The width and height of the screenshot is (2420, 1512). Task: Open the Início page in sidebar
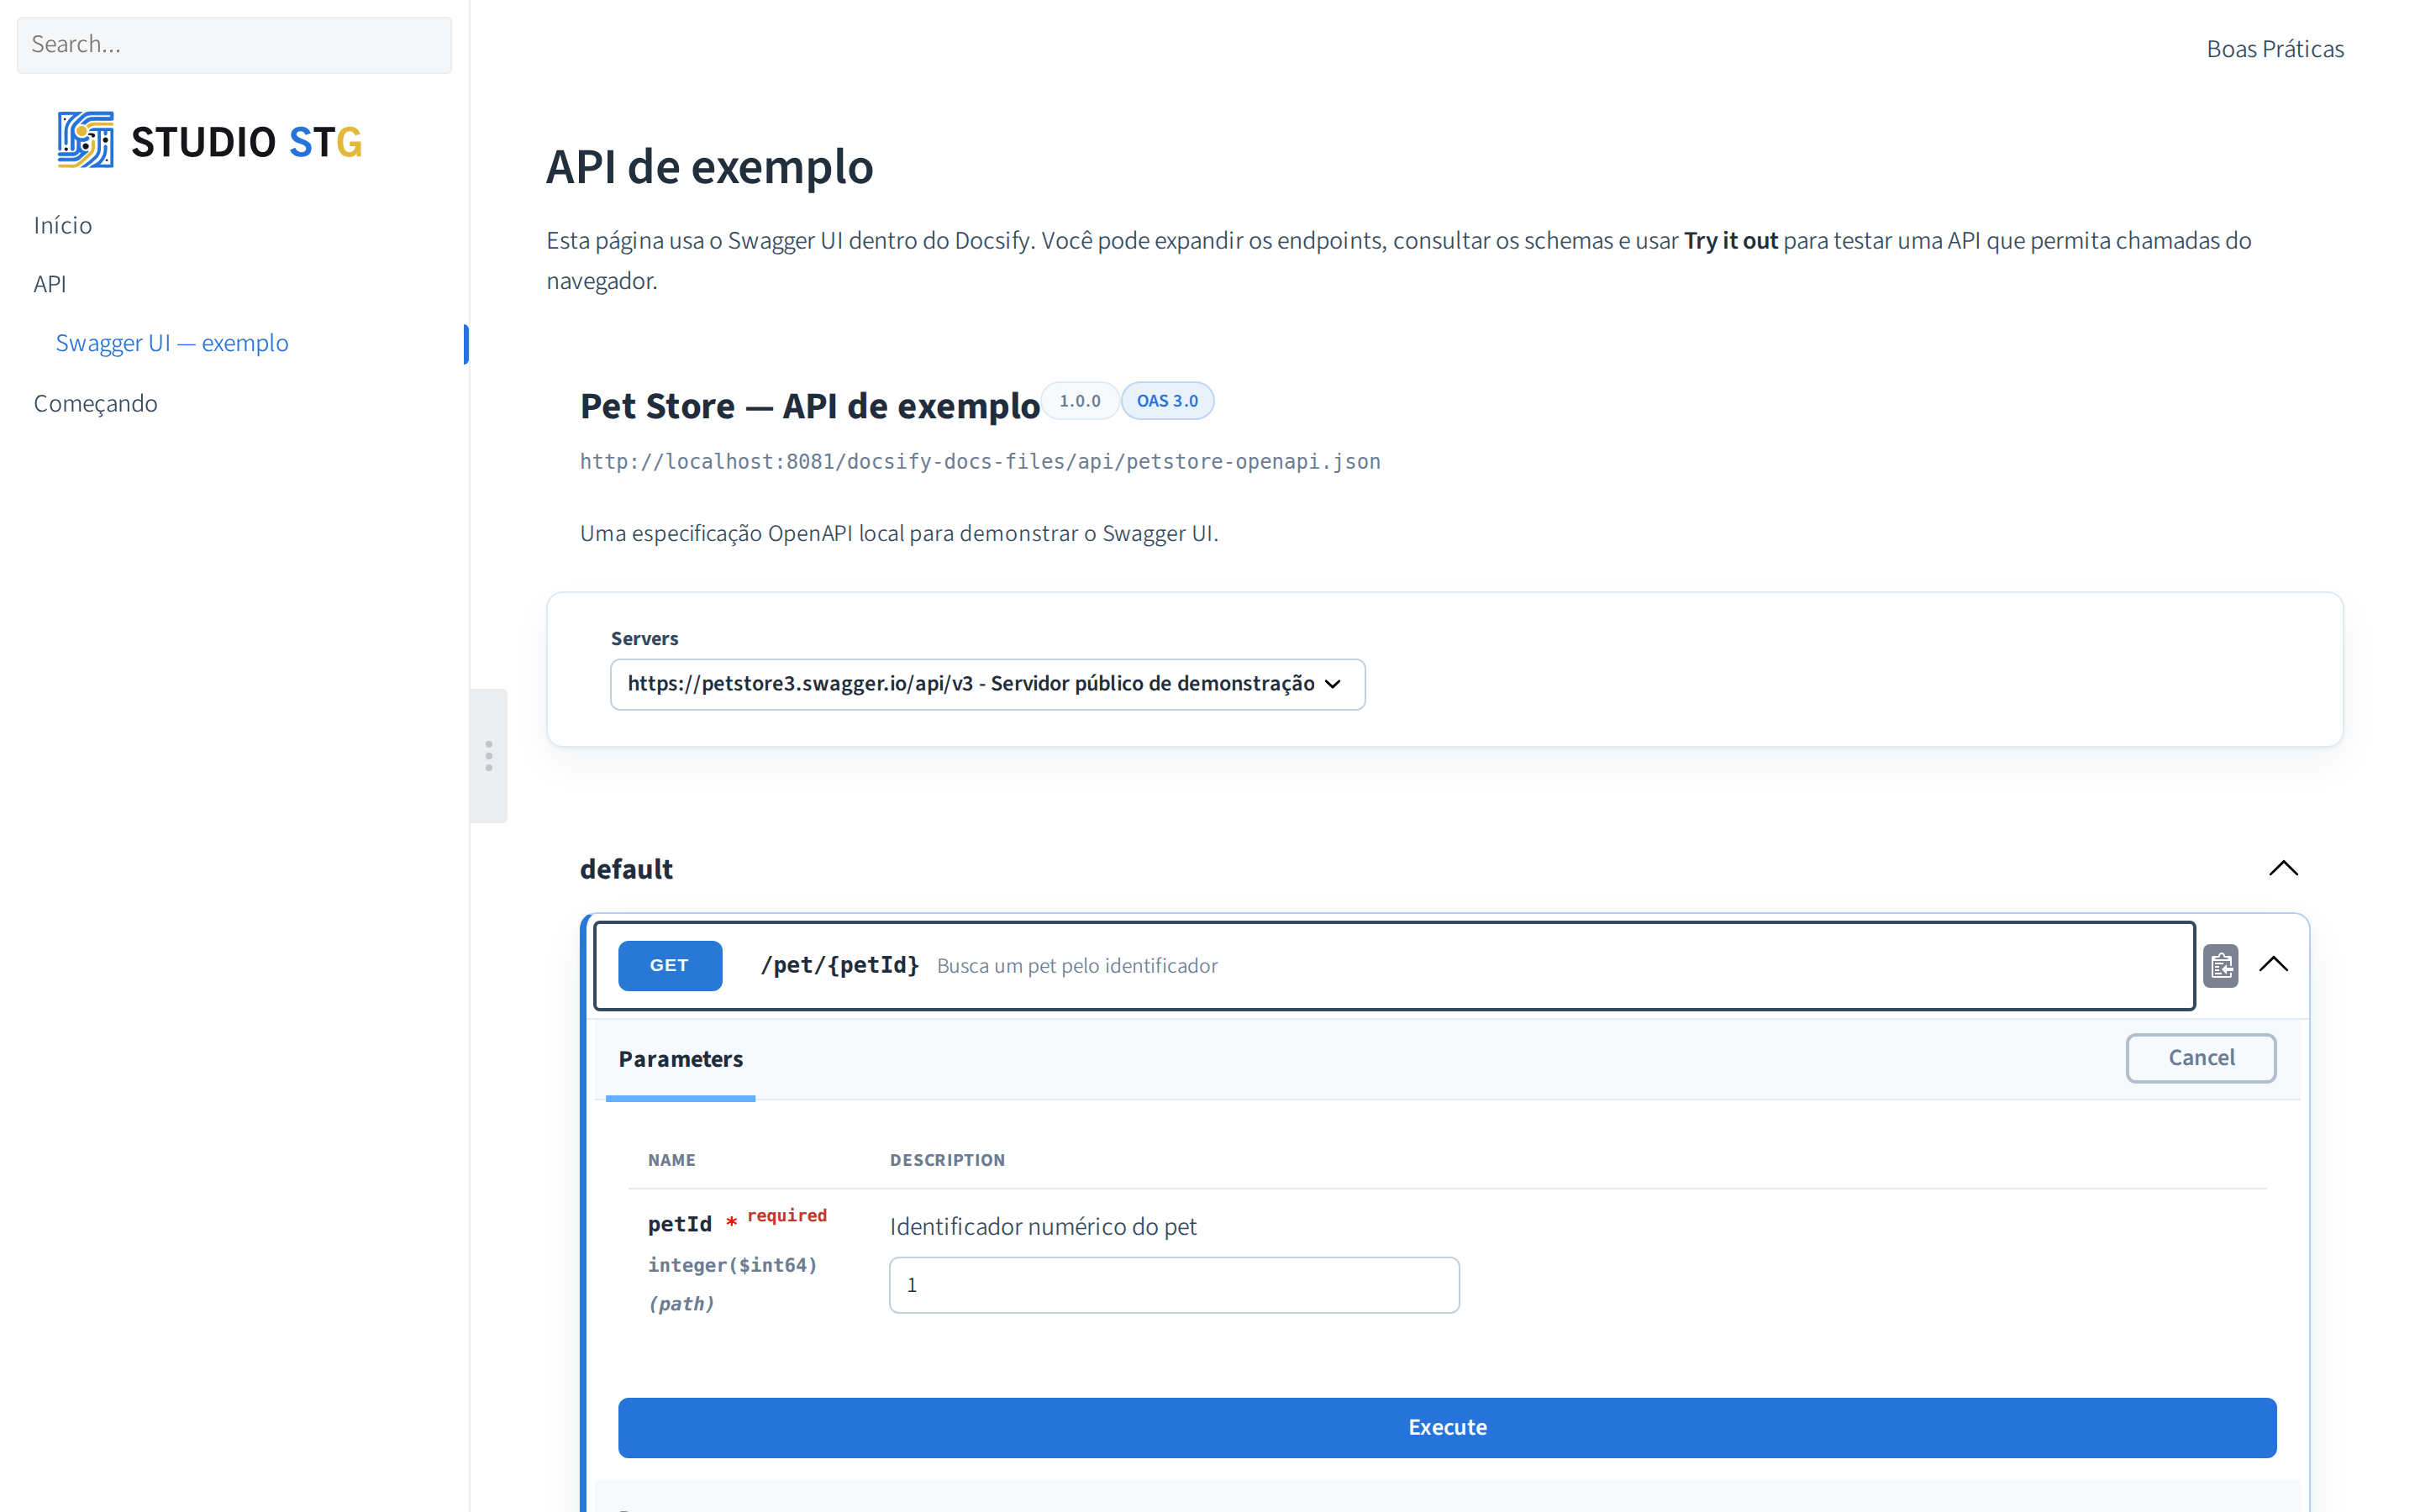pos(63,225)
